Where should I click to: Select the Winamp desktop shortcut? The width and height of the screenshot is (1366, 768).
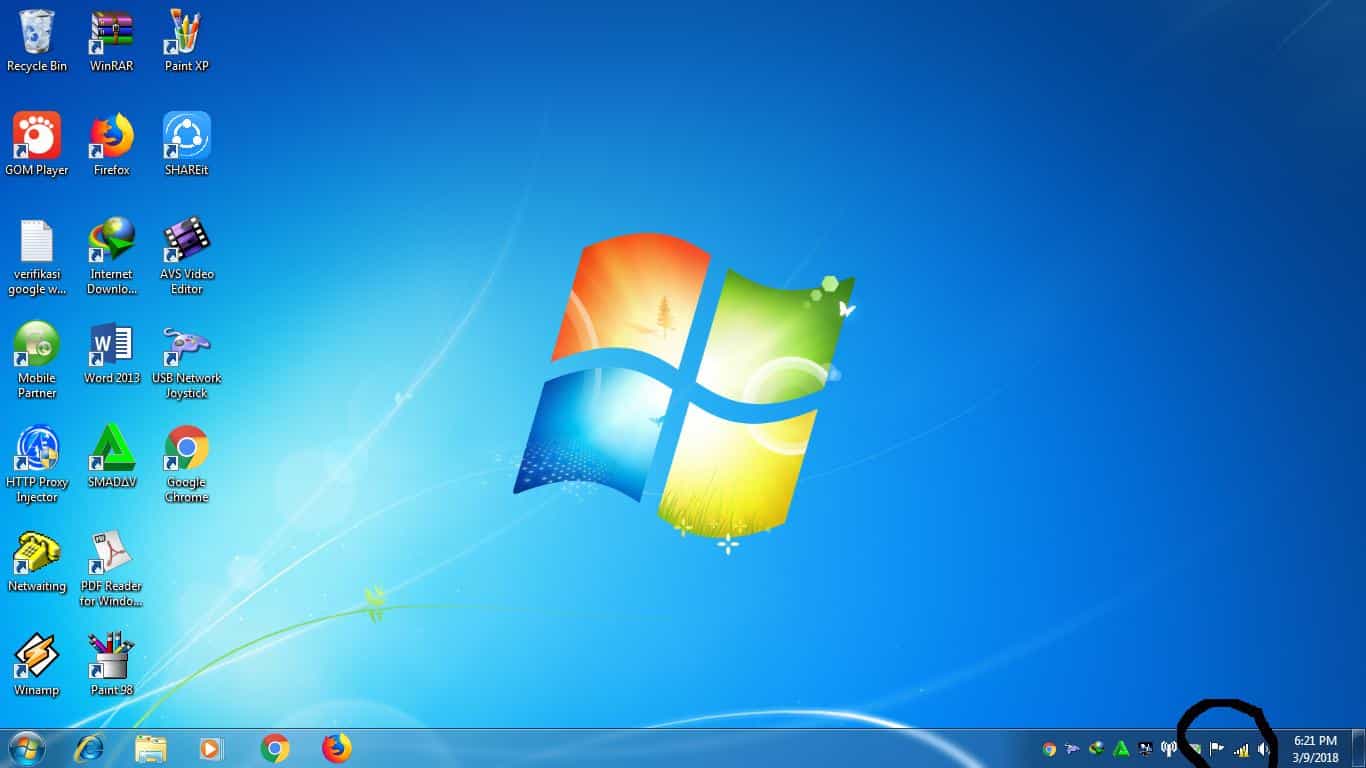click(37, 664)
